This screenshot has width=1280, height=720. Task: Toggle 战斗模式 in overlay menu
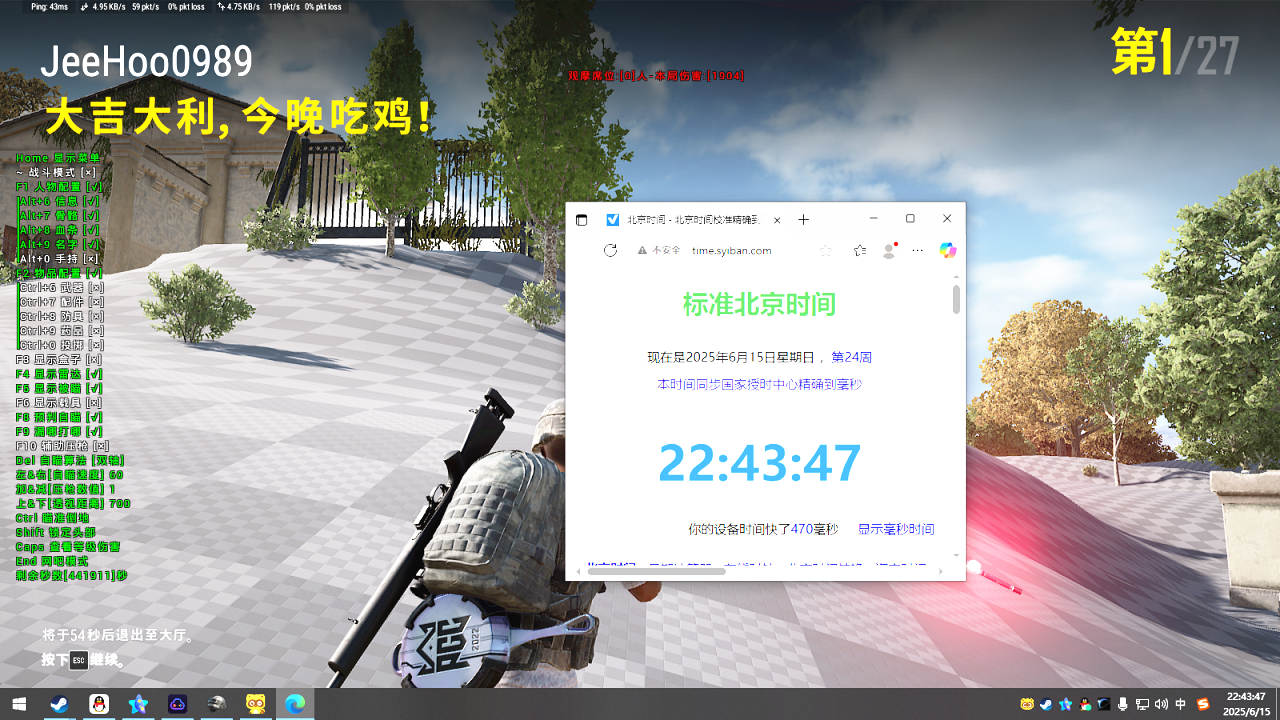coord(57,173)
